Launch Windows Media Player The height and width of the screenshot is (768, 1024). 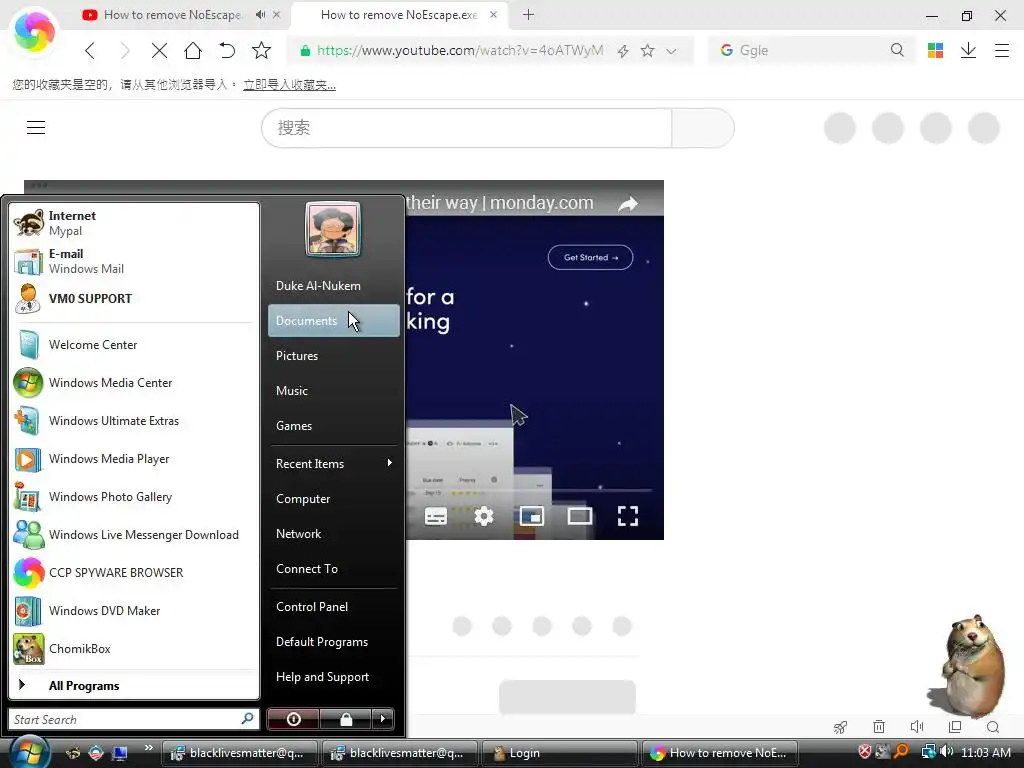[x=133, y=459]
